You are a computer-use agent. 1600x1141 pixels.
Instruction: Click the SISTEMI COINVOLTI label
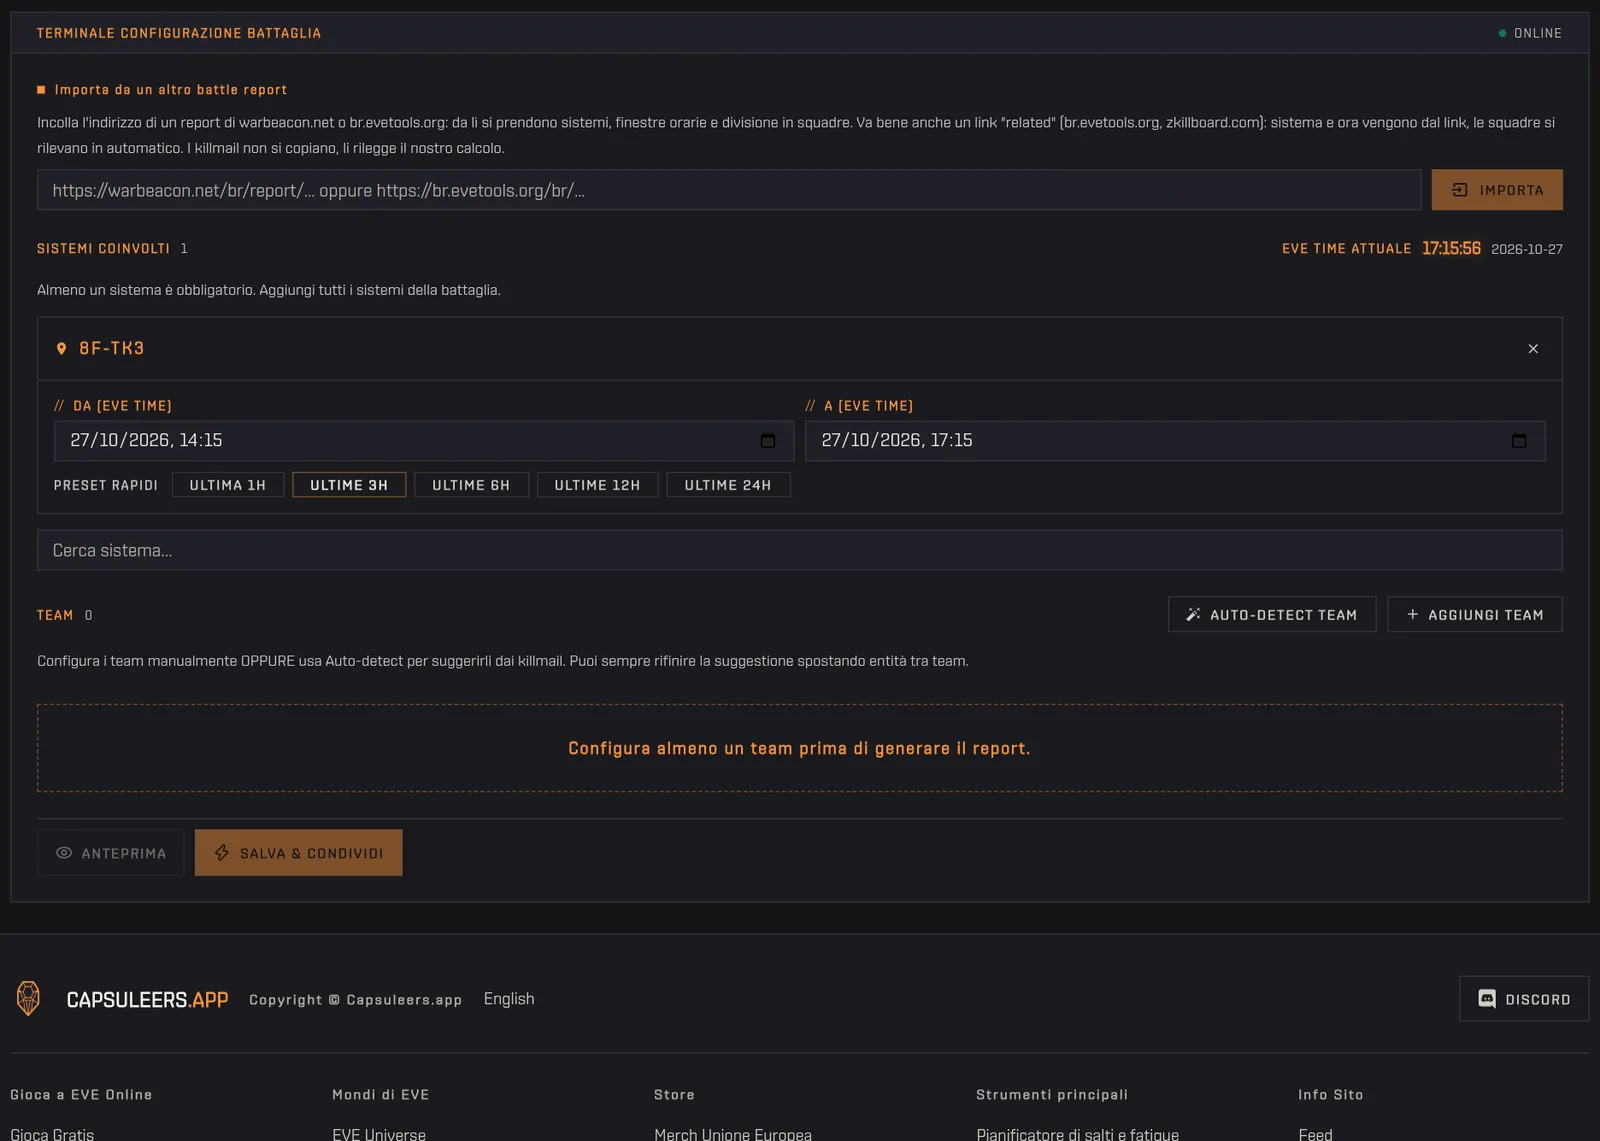pyautogui.click(x=103, y=248)
